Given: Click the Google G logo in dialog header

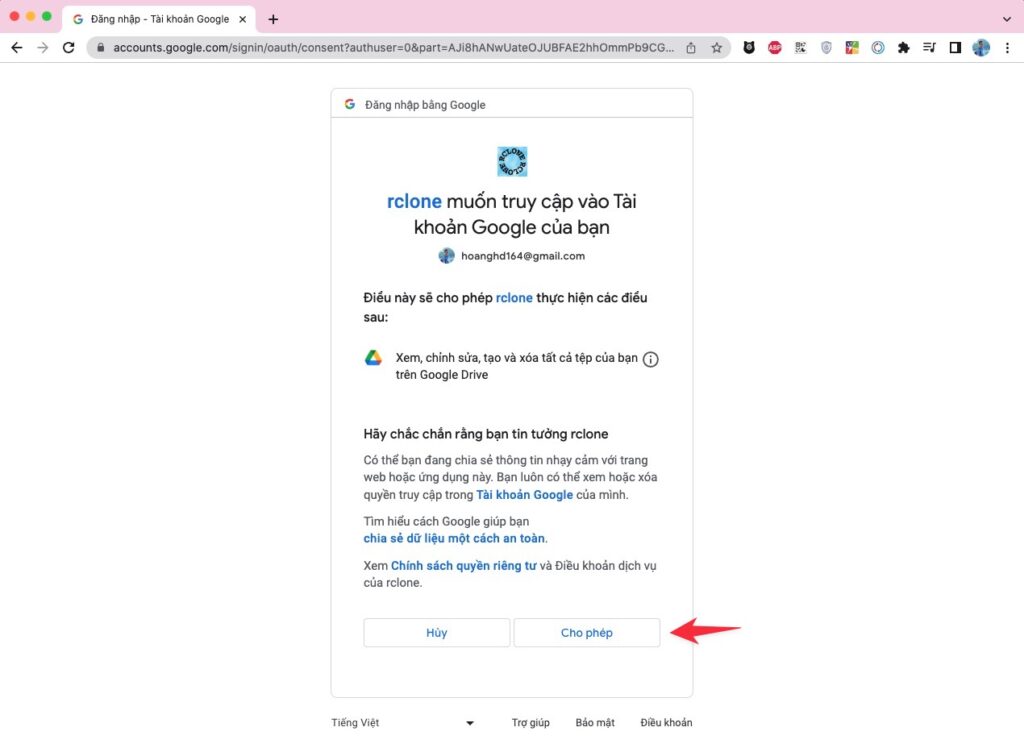Looking at the screenshot, I should pos(350,105).
